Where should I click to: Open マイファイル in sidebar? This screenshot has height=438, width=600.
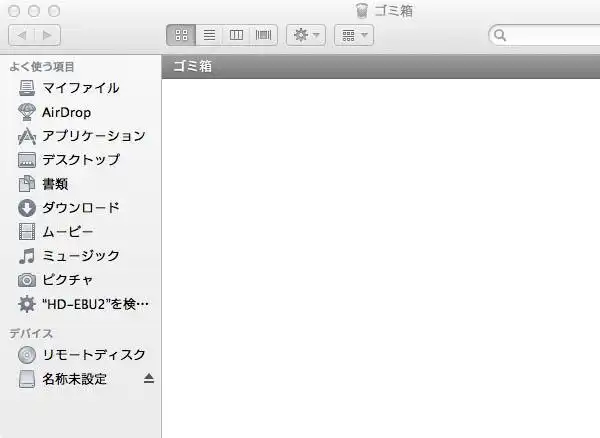pos(80,87)
